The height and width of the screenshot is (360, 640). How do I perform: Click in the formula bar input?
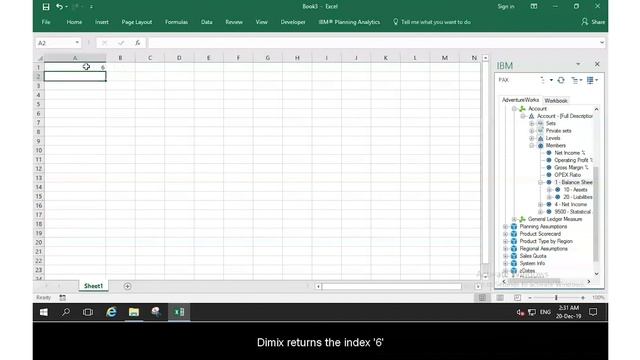(373, 43)
